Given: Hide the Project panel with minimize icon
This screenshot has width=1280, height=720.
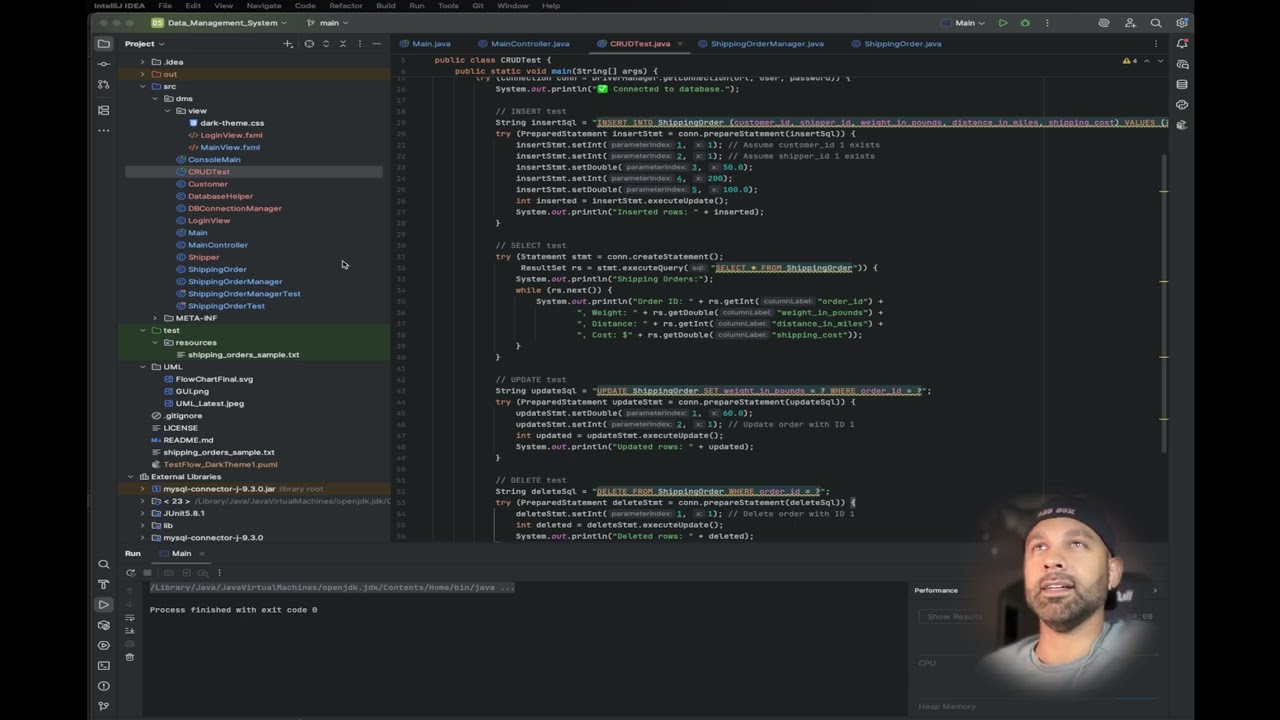Looking at the screenshot, I should [x=376, y=44].
